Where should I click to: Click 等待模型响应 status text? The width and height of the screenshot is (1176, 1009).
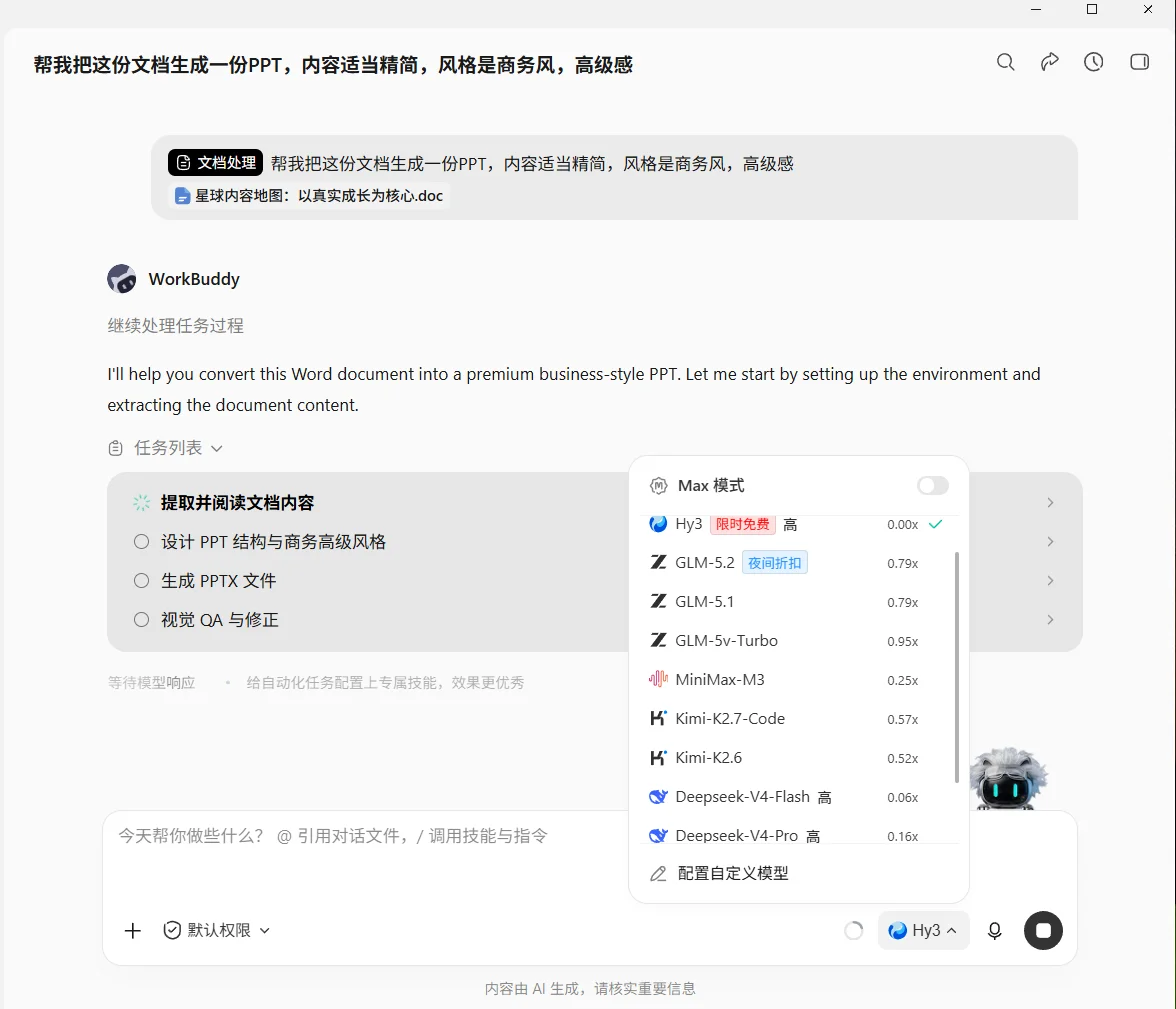click(x=152, y=683)
